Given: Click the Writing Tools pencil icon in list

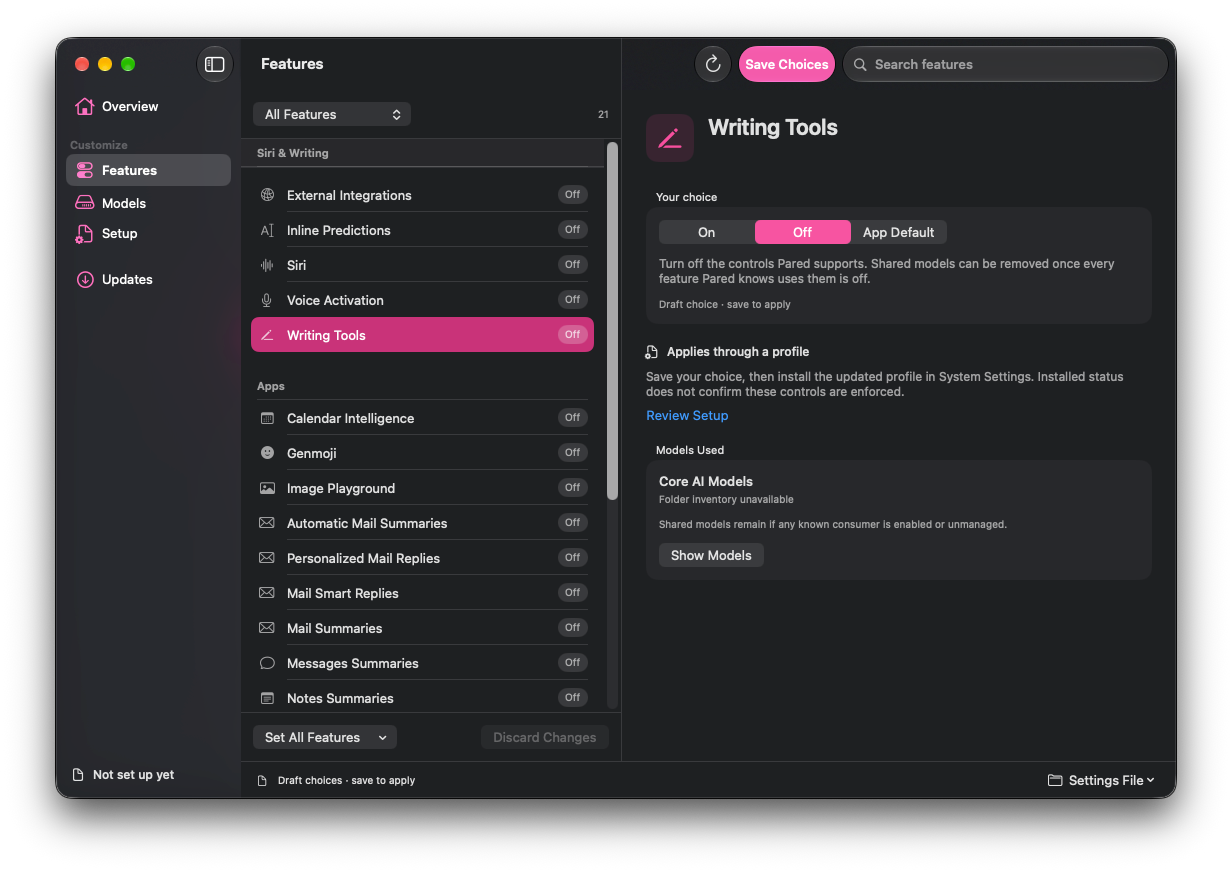Looking at the screenshot, I should pyautogui.click(x=267, y=335).
